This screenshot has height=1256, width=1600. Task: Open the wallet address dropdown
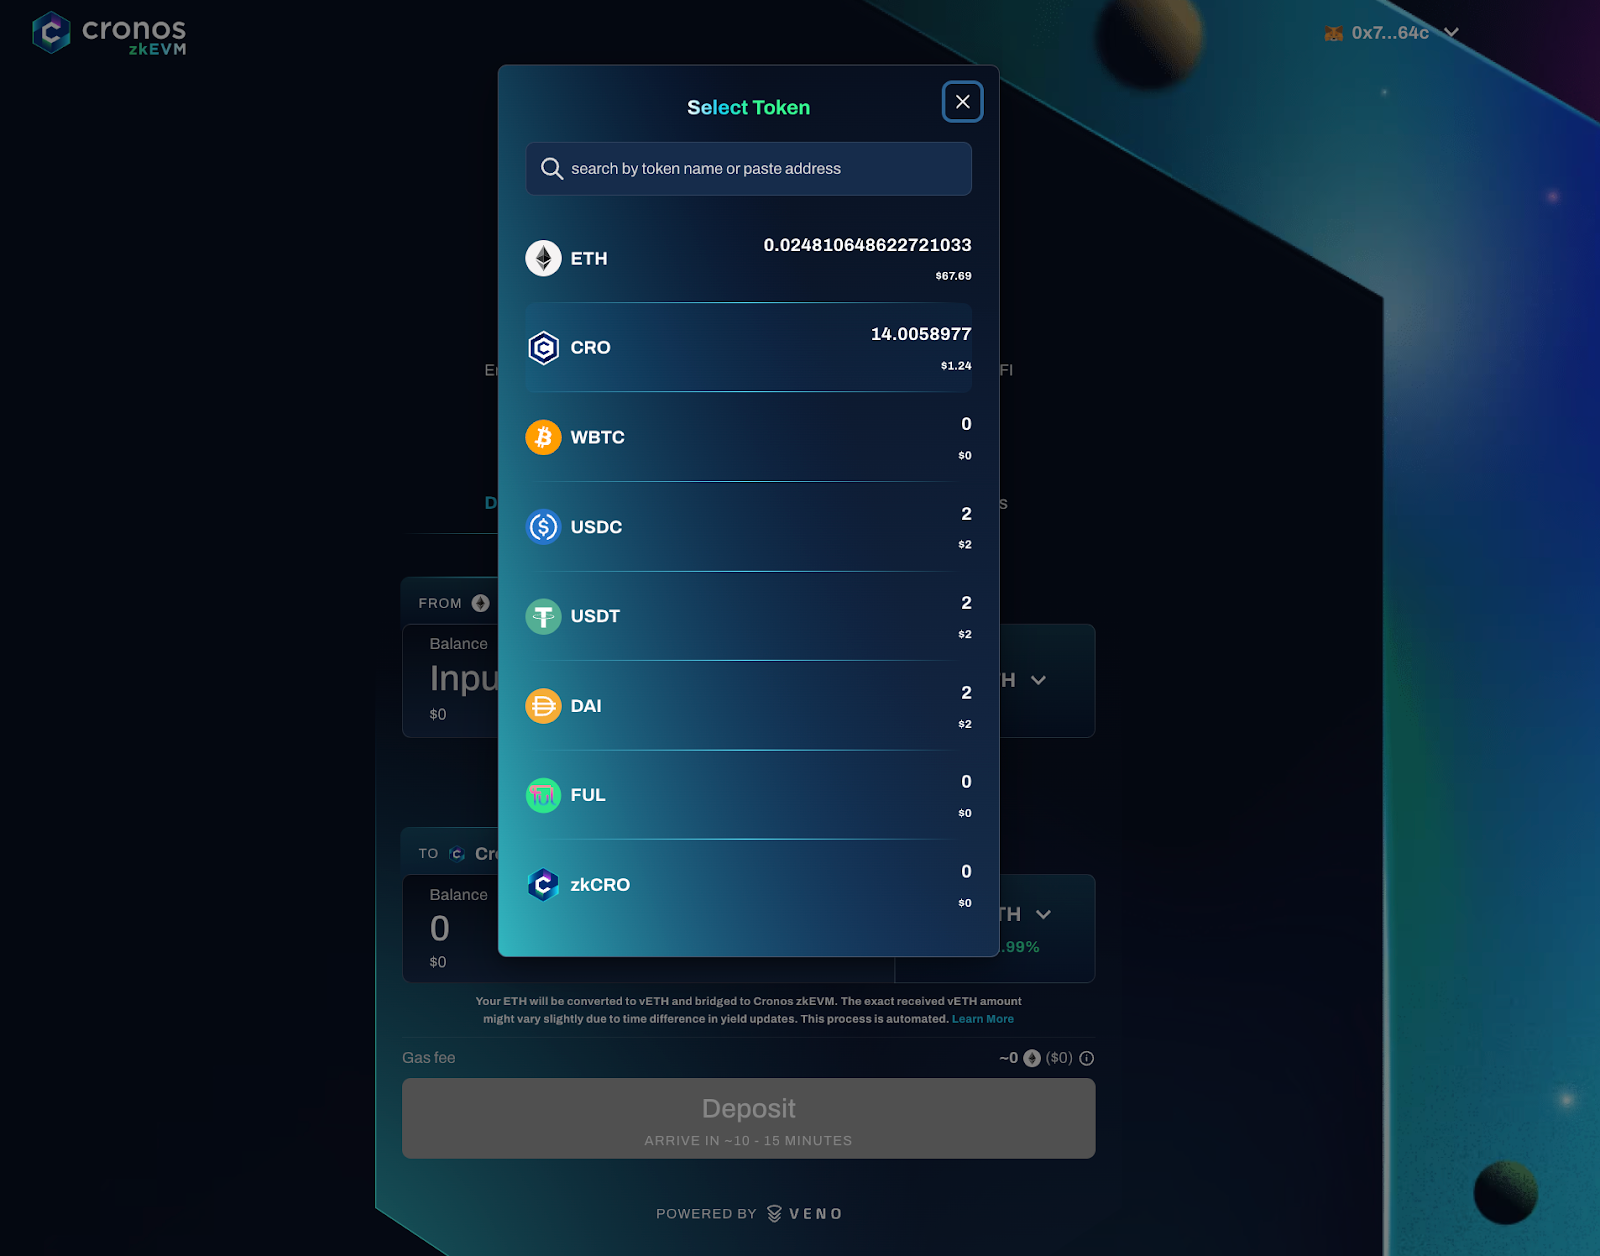click(1451, 33)
